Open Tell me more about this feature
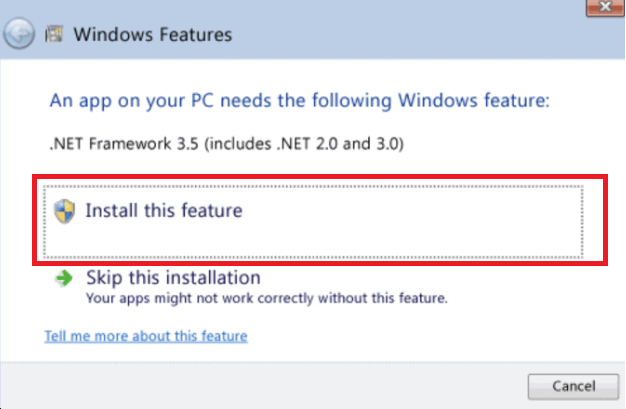The width and height of the screenshot is (626, 409). (146, 336)
